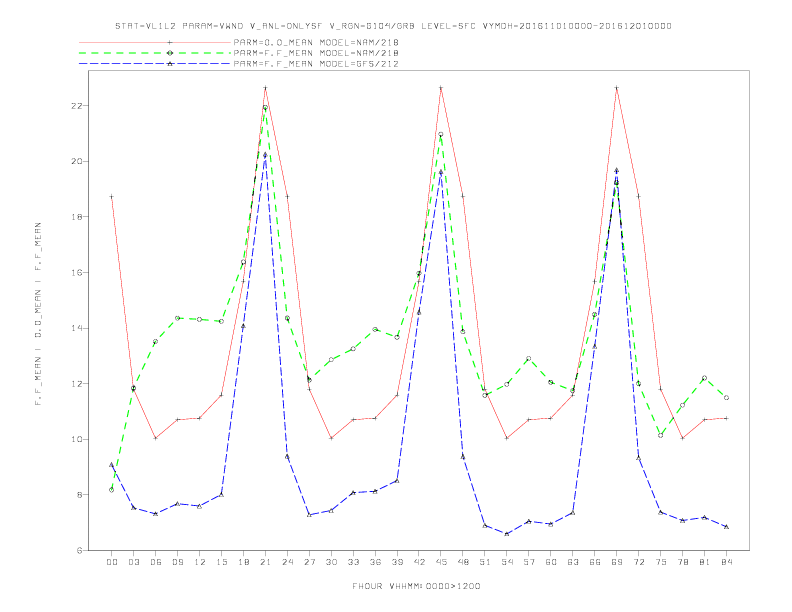The image size is (792, 612).
Task: Click y-axis tick value 6
Action: click(79, 550)
